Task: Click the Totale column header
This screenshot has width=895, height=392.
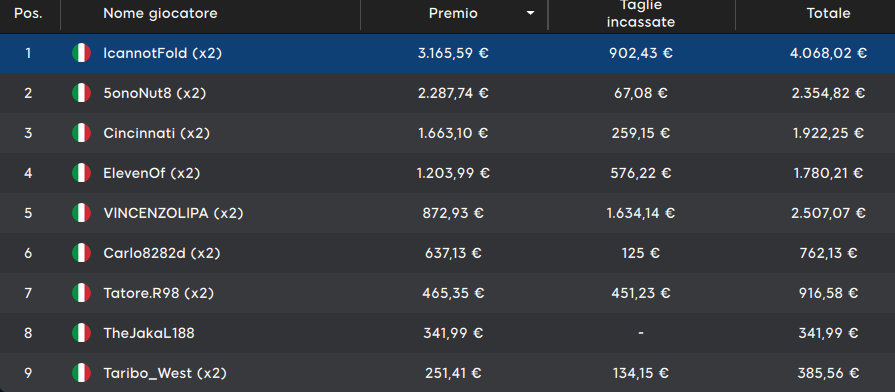Action: (828, 14)
